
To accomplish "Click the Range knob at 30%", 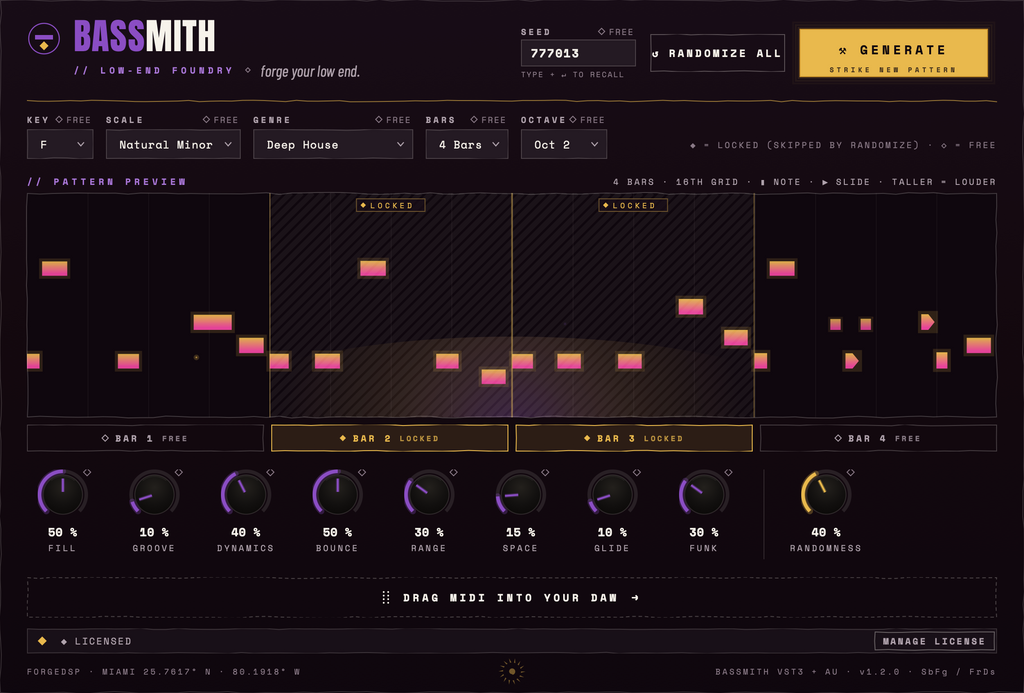I will [x=428, y=494].
